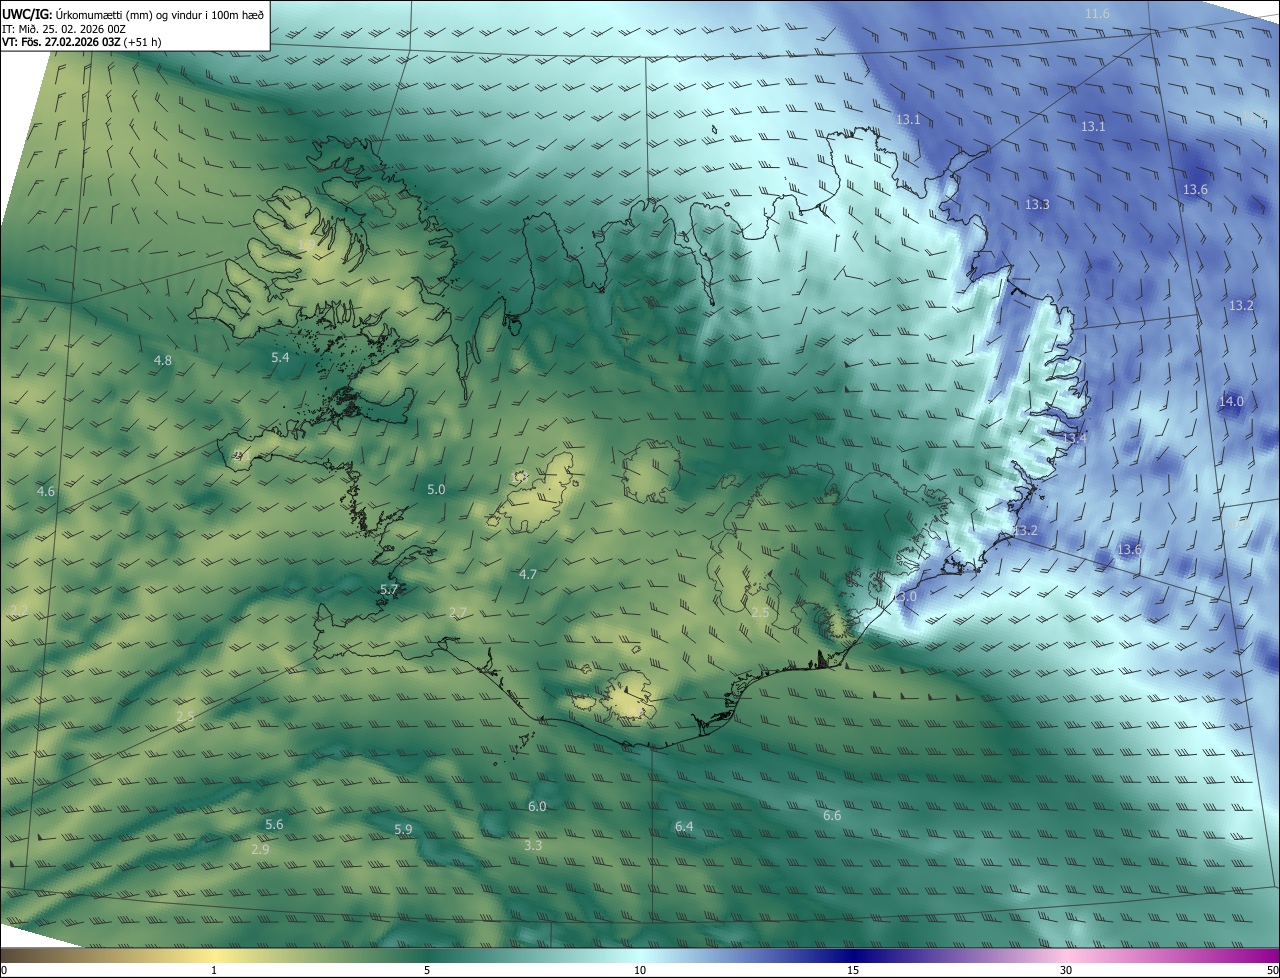Click the 5.7 value label
The image size is (1280, 978).
point(389,590)
